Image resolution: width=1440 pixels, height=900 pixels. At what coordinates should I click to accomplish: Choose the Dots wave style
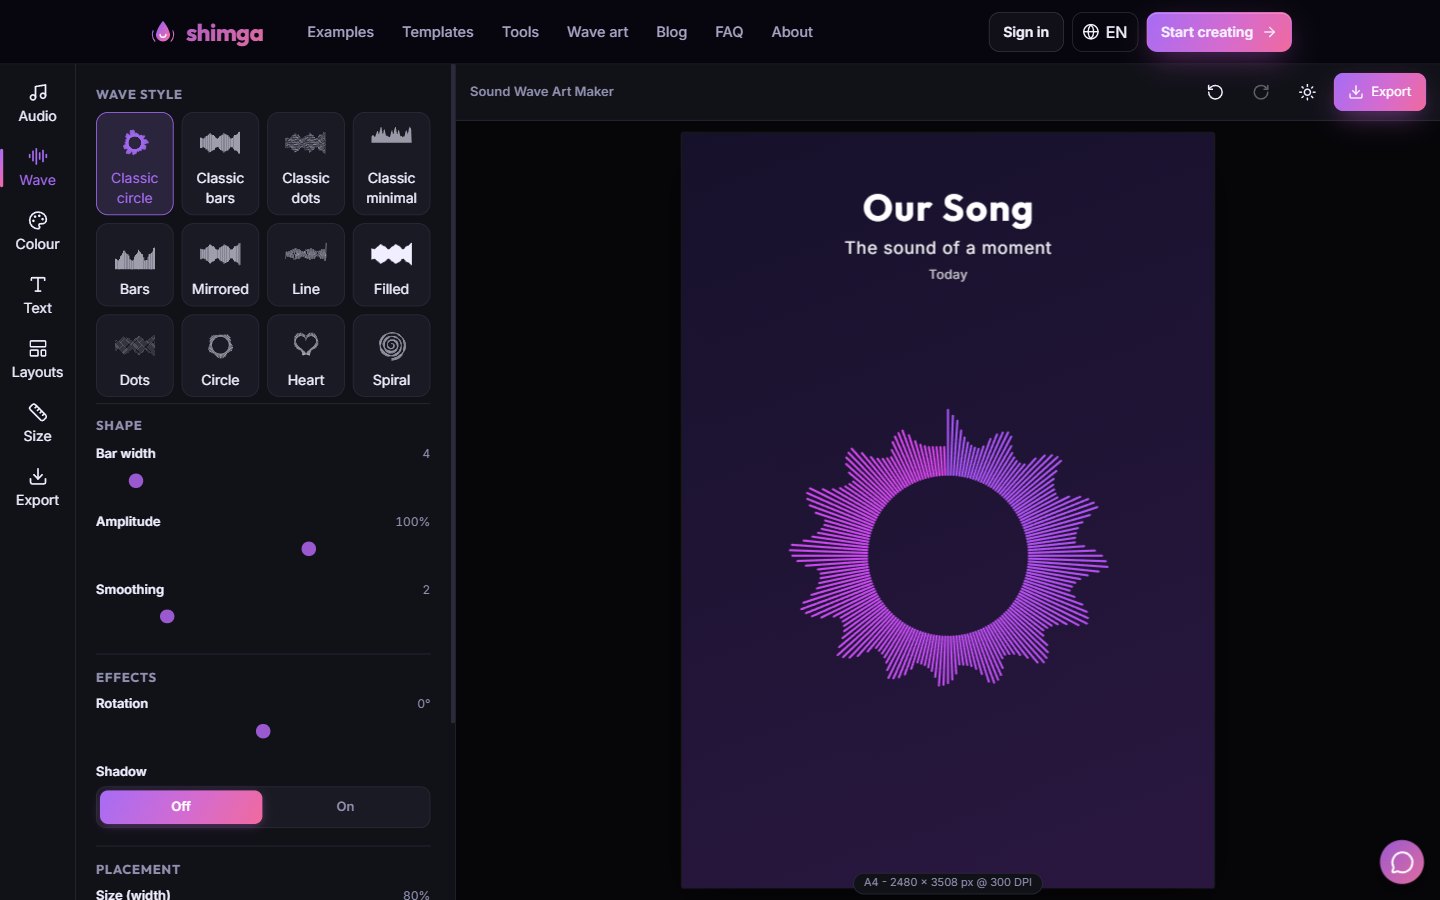tap(135, 356)
